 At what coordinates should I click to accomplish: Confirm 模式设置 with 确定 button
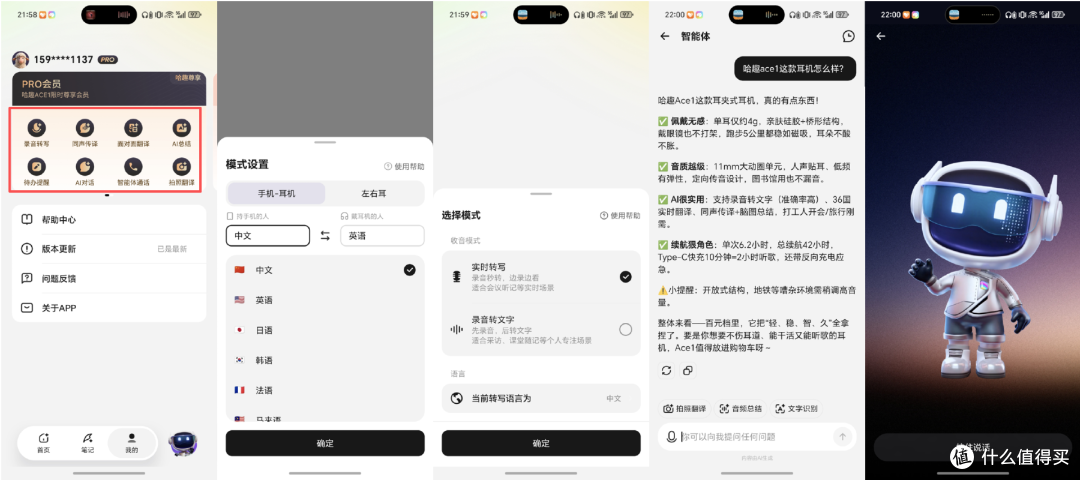325,443
